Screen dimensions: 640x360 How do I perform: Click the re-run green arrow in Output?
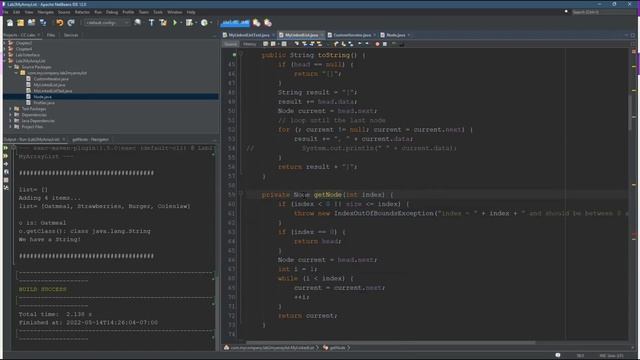point(6,148)
